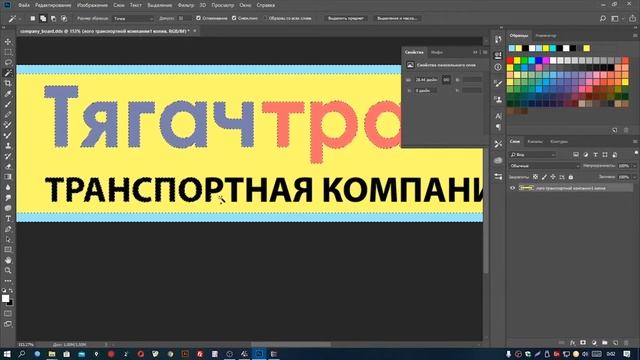The height and width of the screenshot is (360, 640).
Task: Toggle the Contiguous checkbox
Action: pyautogui.click(x=234, y=18)
